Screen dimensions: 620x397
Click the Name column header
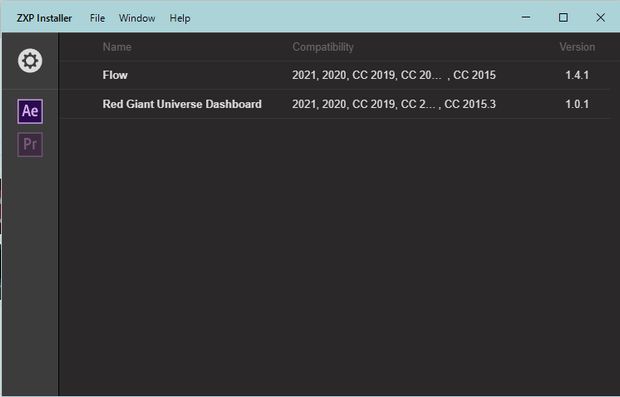(117, 47)
